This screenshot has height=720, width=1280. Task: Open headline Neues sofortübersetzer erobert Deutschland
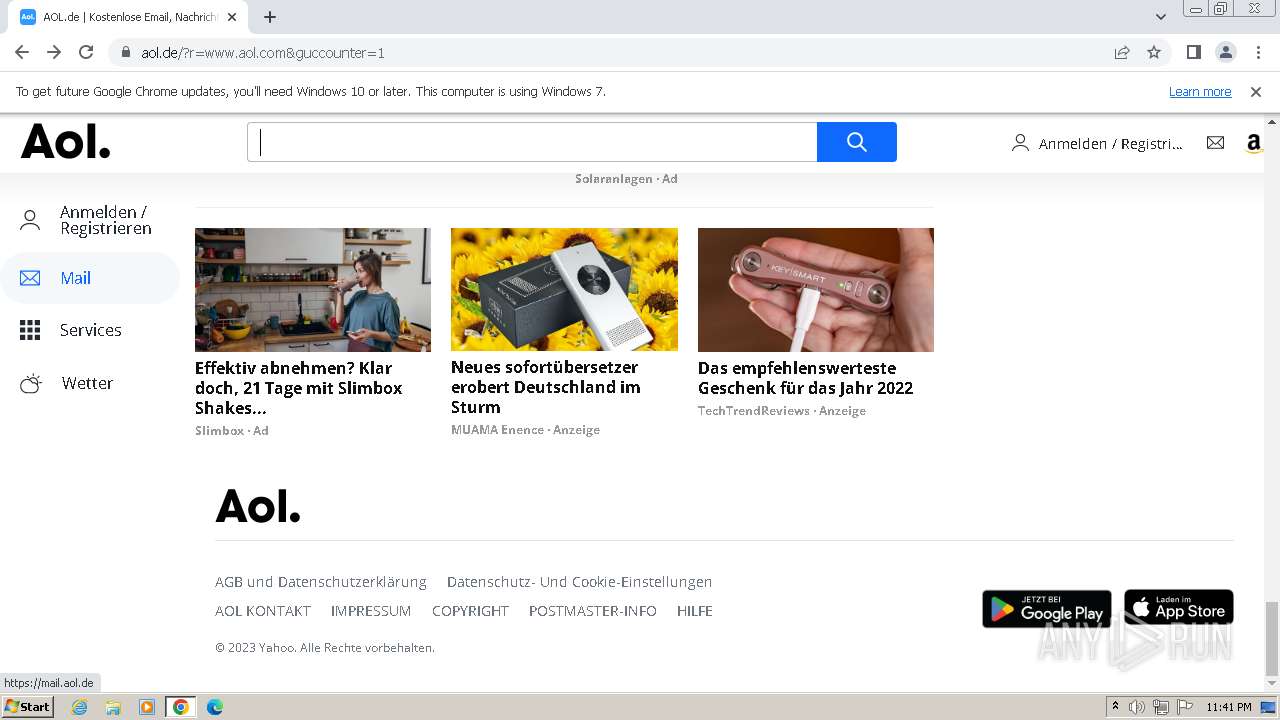coord(546,387)
